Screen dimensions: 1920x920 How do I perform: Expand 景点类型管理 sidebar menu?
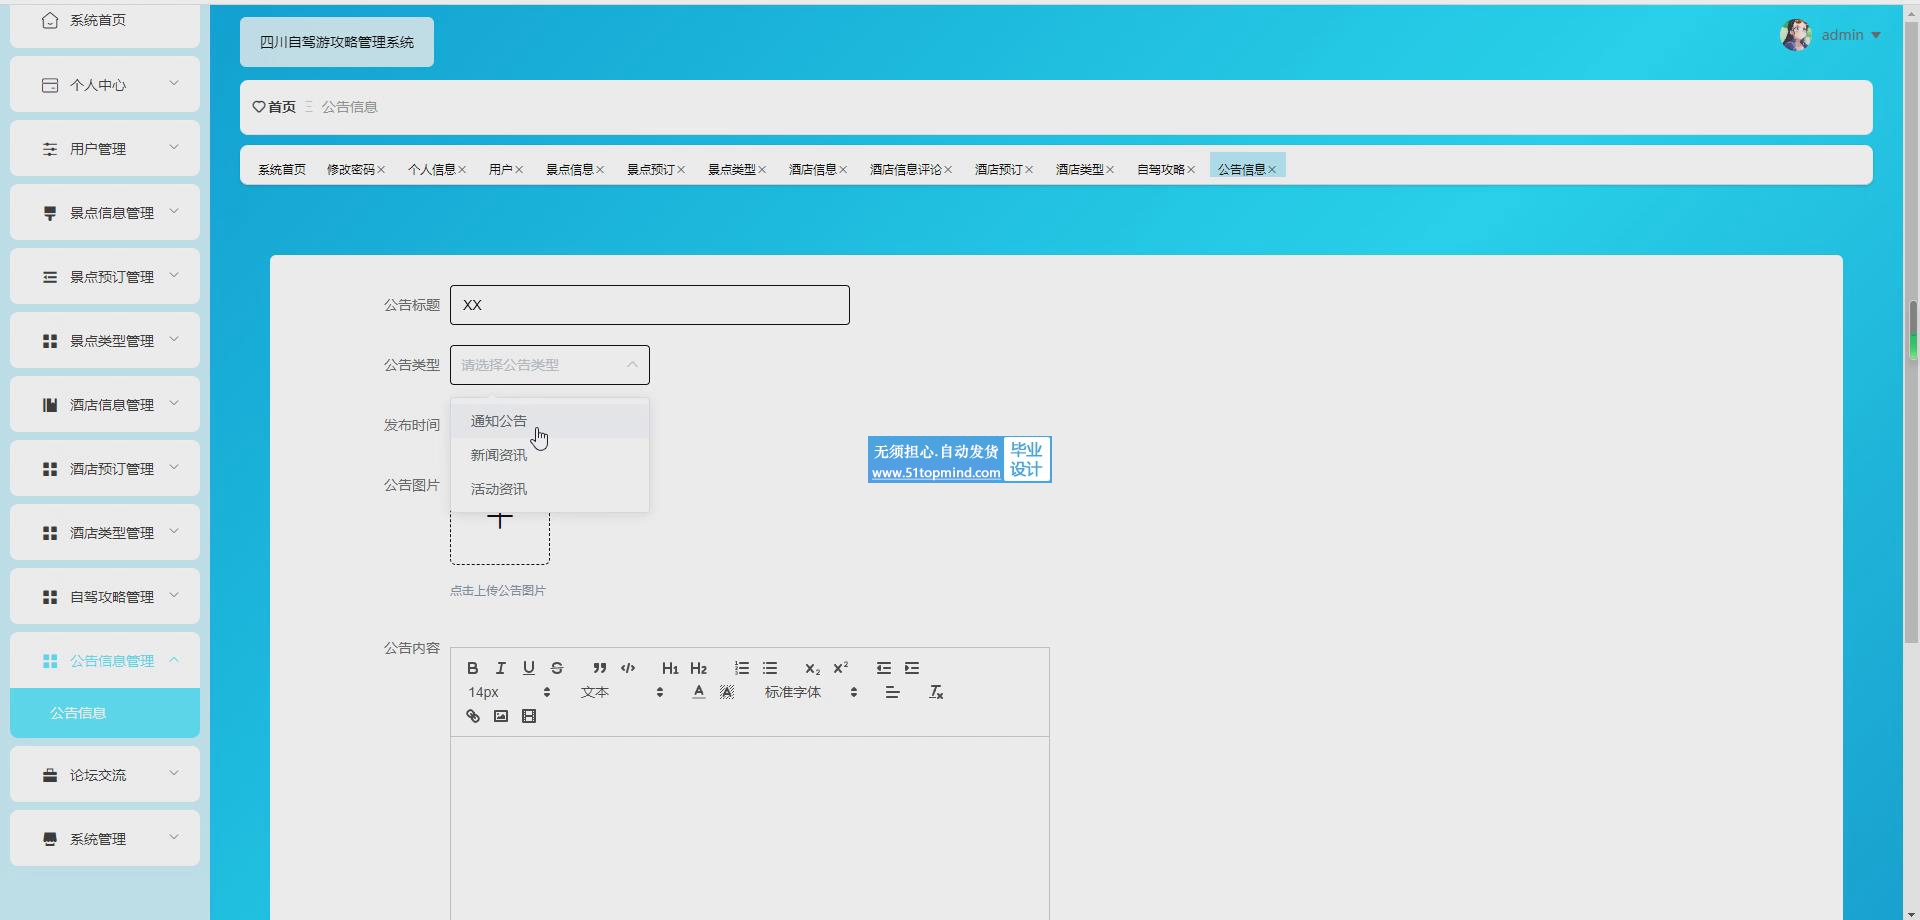[105, 340]
